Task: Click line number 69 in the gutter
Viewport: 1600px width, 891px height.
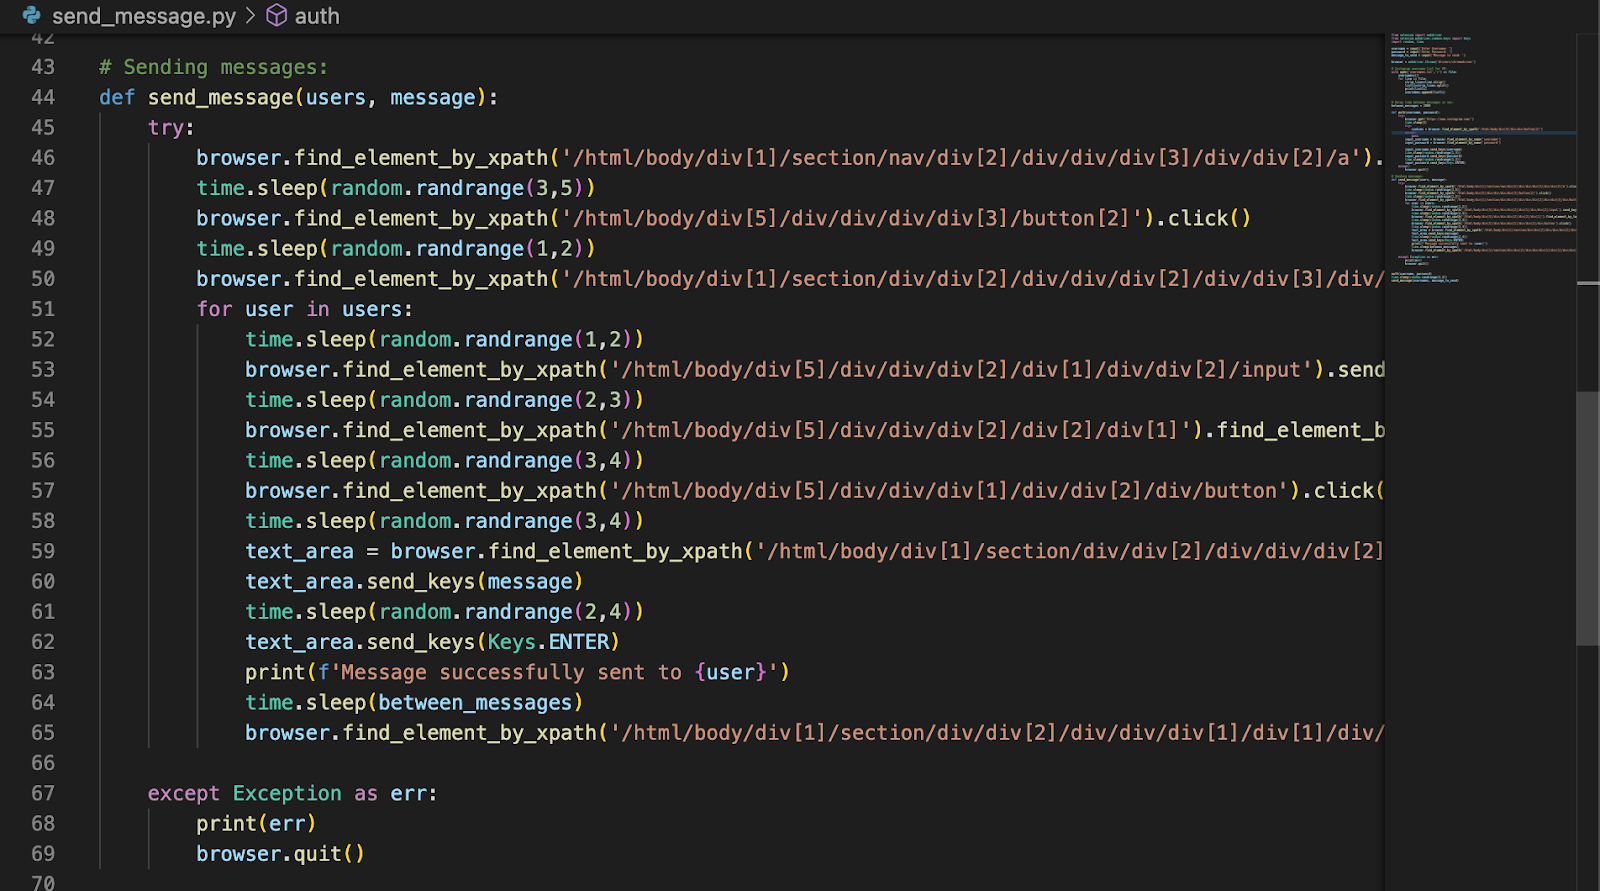Action: (x=43, y=853)
